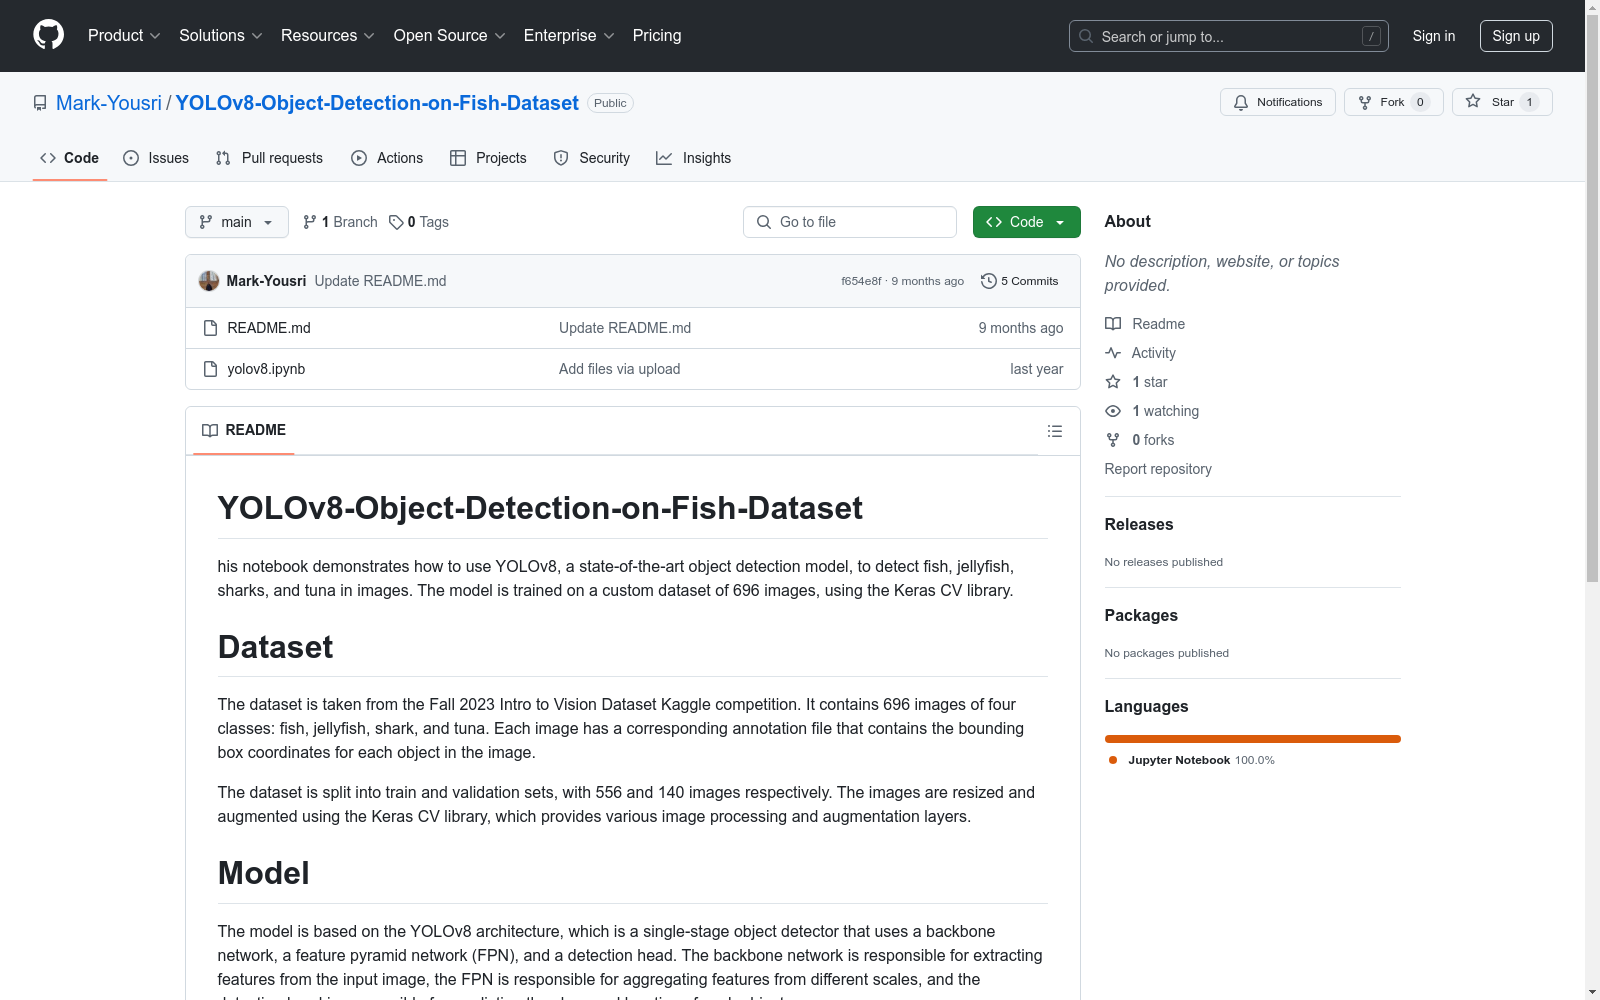Image resolution: width=1600 pixels, height=1000 pixels.
Task: Click the 5 Commits link
Action: 1020,281
